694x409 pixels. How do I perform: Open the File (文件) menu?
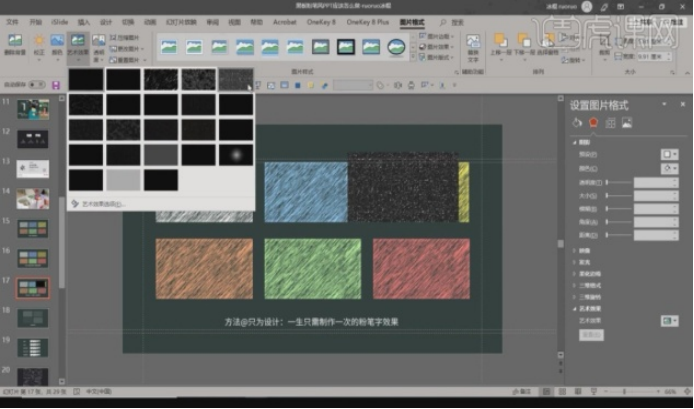tap(12, 22)
